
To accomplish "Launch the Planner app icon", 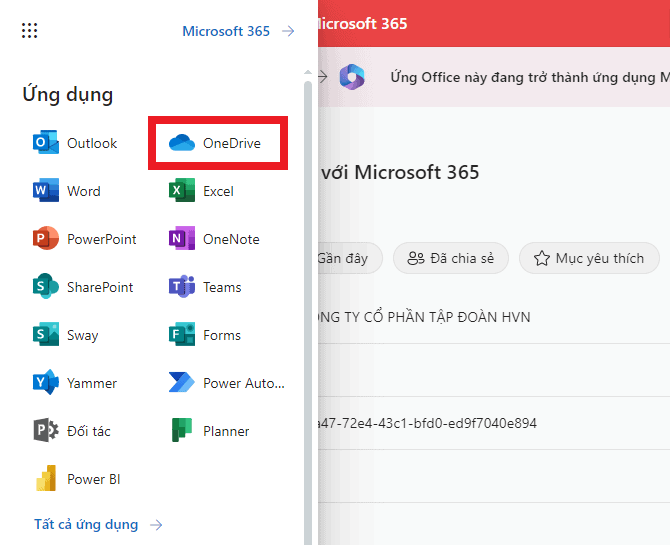I will pos(182,430).
